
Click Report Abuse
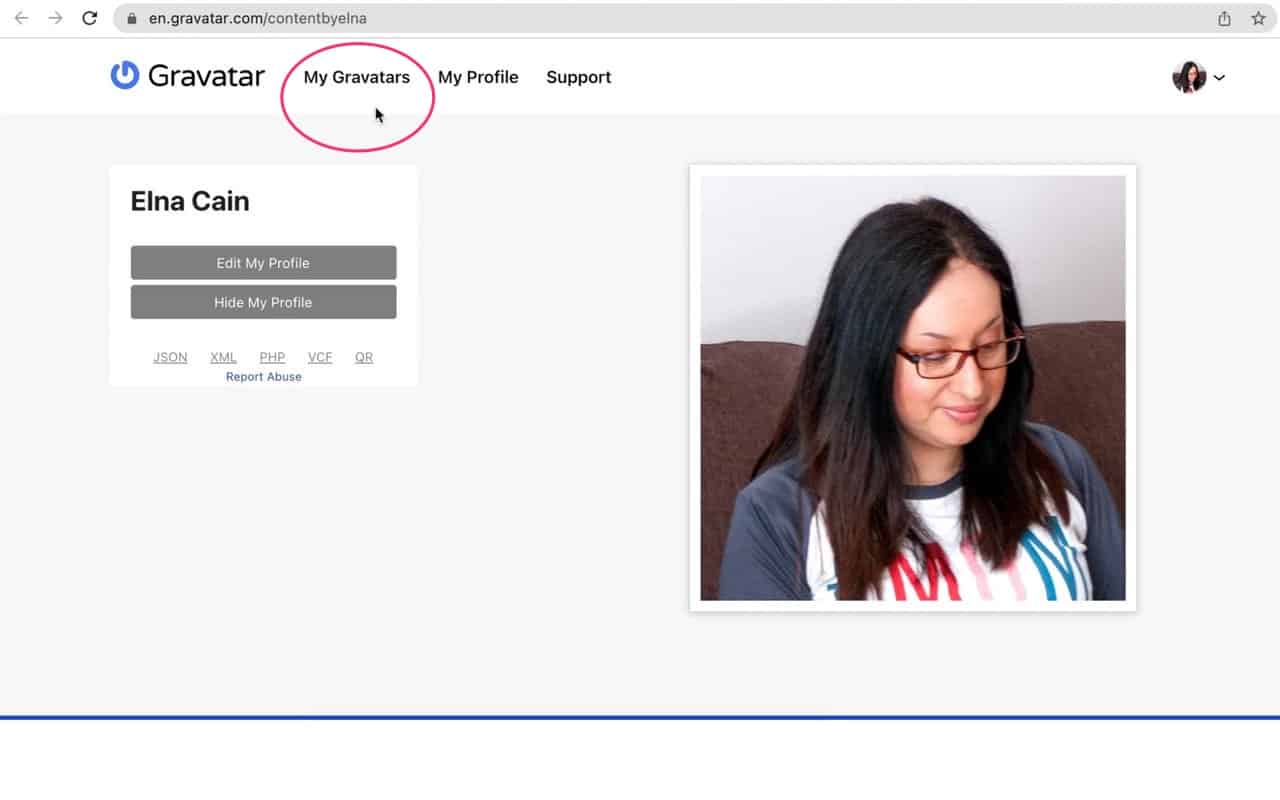pyautogui.click(x=263, y=376)
